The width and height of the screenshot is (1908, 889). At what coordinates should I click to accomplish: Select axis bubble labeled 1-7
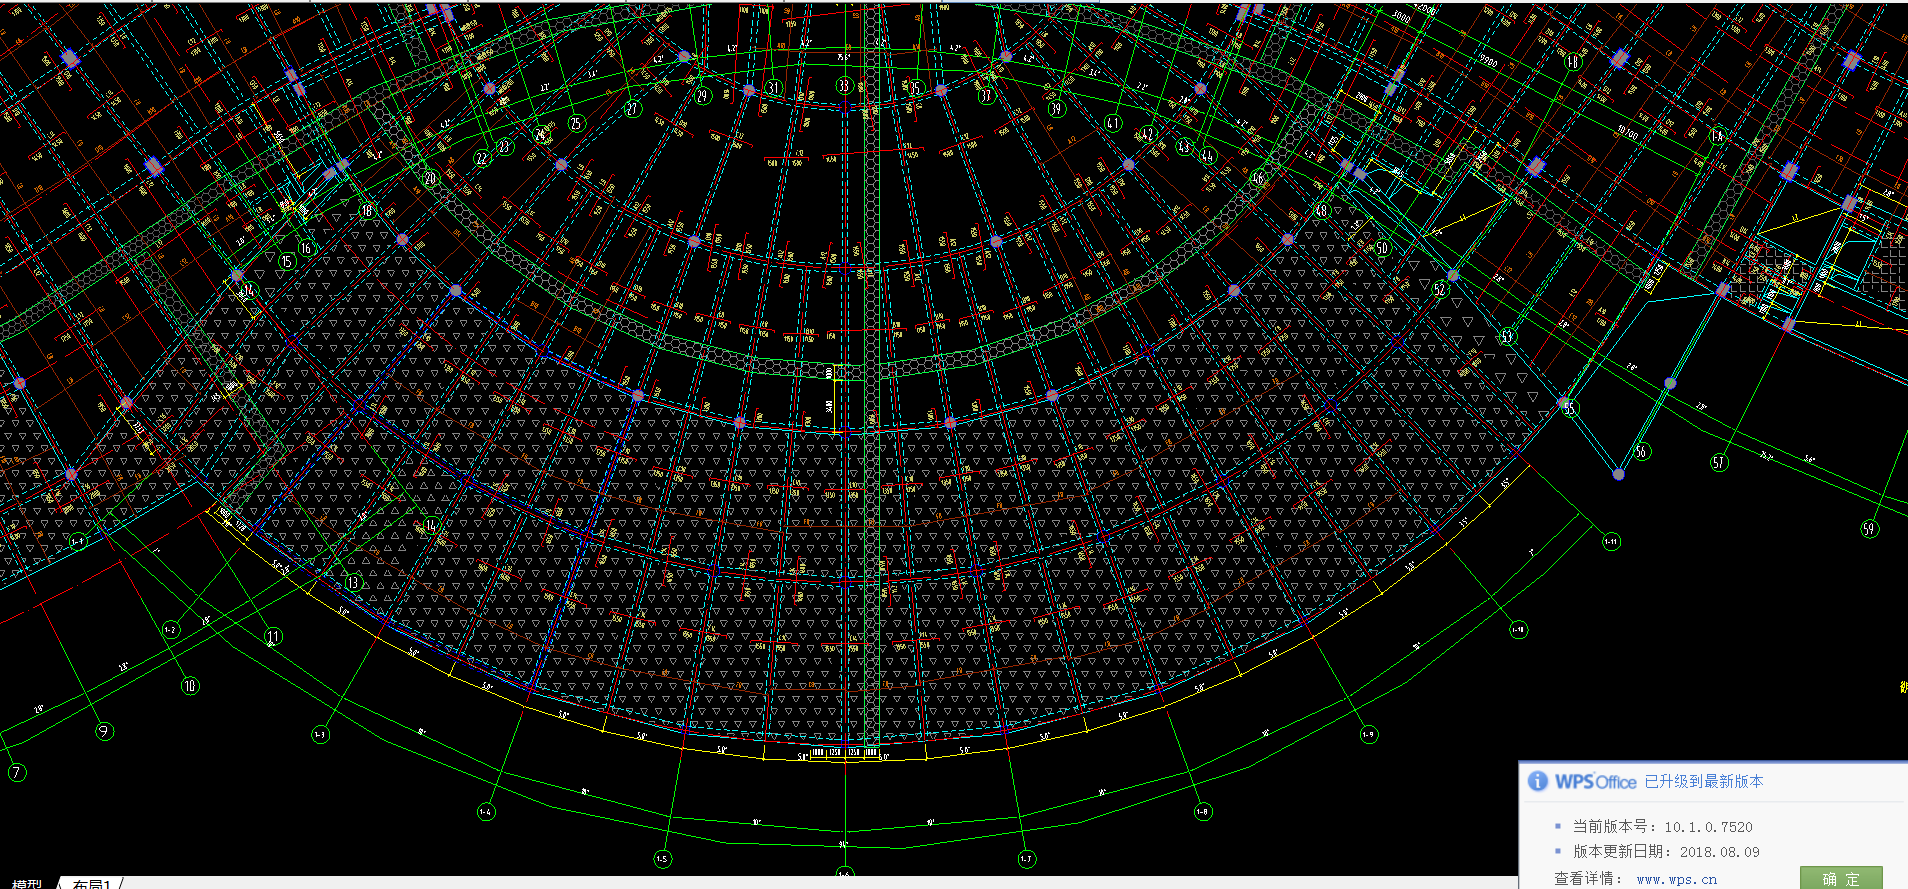click(1026, 859)
